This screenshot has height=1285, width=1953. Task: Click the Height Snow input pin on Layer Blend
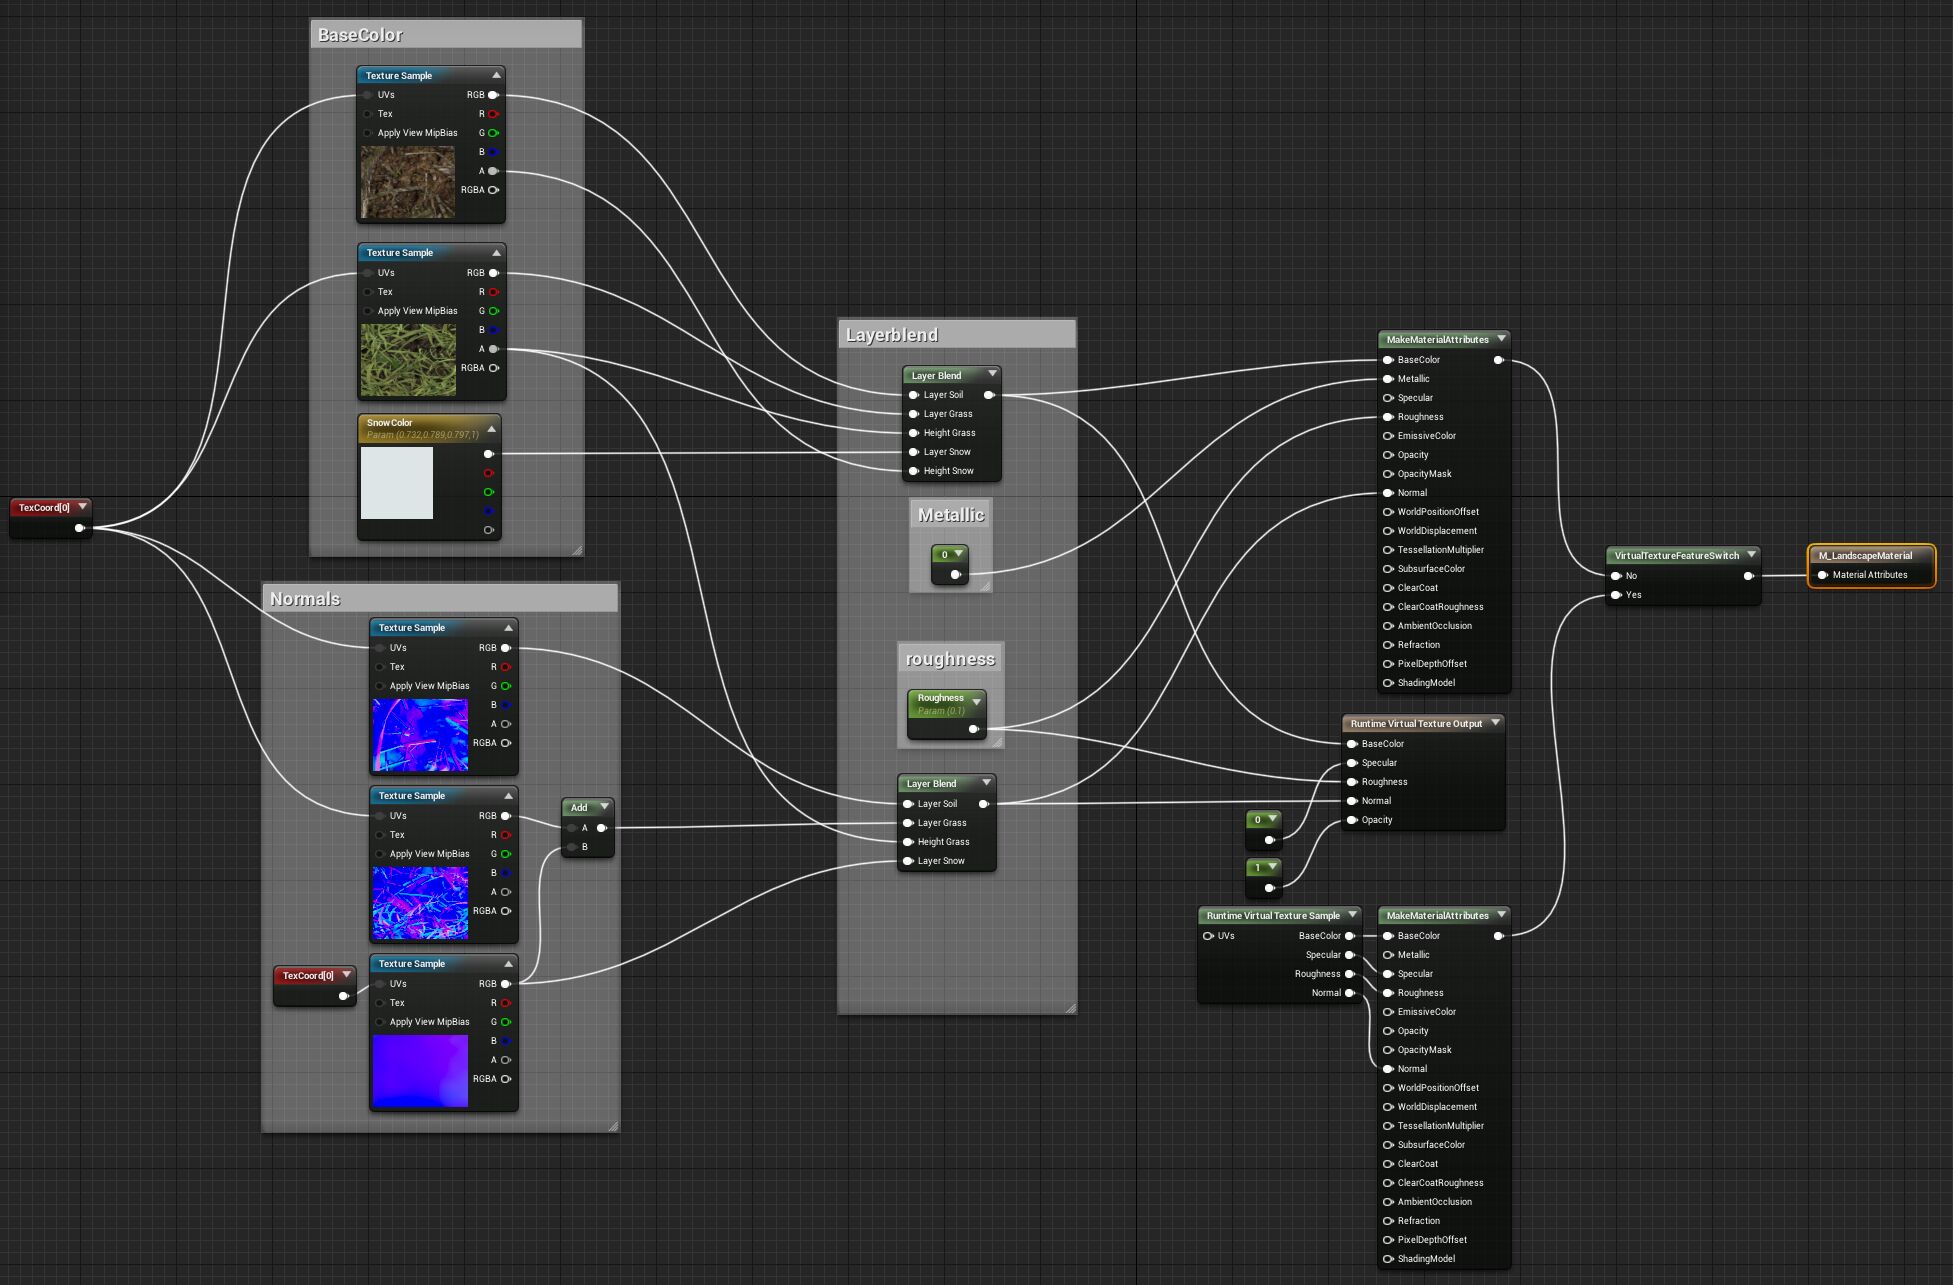point(913,471)
